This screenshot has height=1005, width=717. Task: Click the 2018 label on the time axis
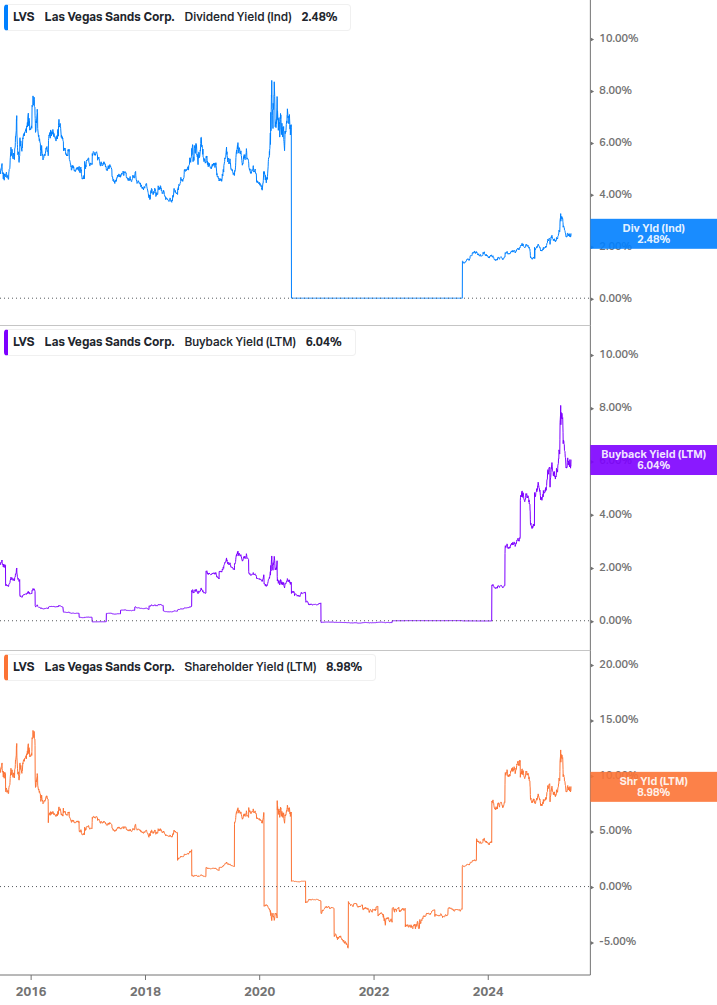pyautogui.click(x=145, y=992)
